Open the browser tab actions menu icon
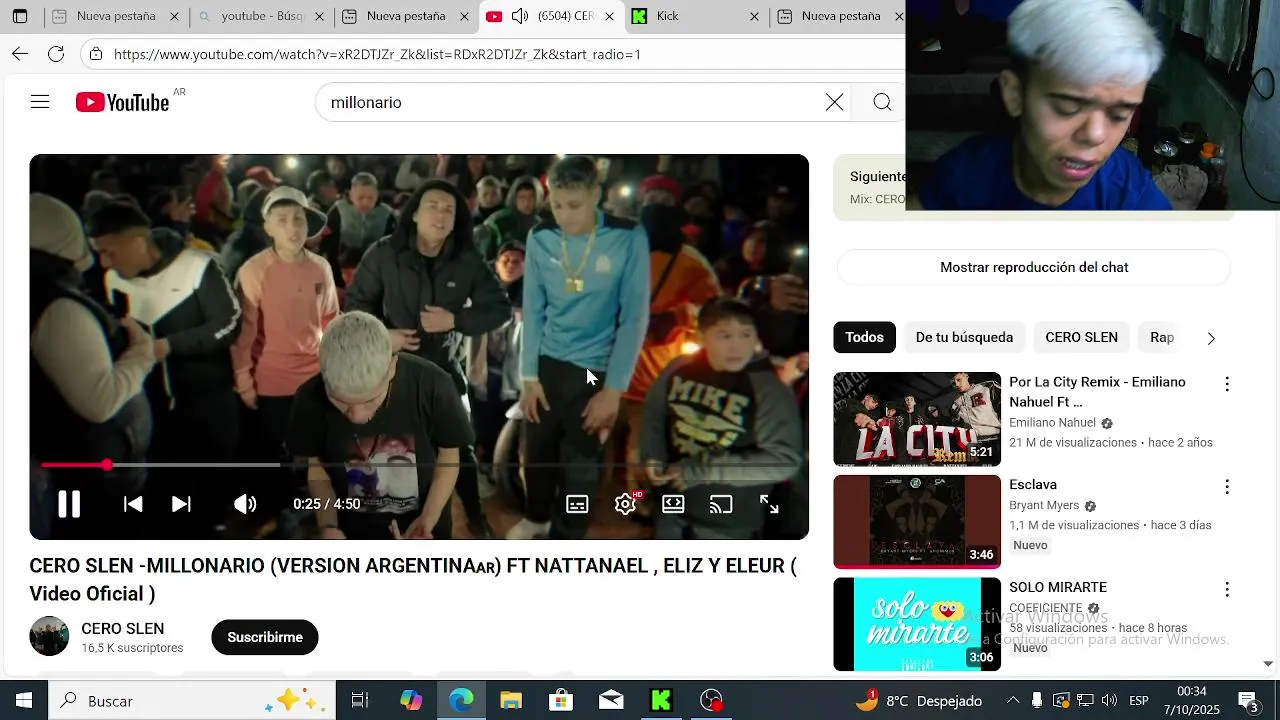Image resolution: width=1280 pixels, height=720 pixels. (x=20, y=16)
